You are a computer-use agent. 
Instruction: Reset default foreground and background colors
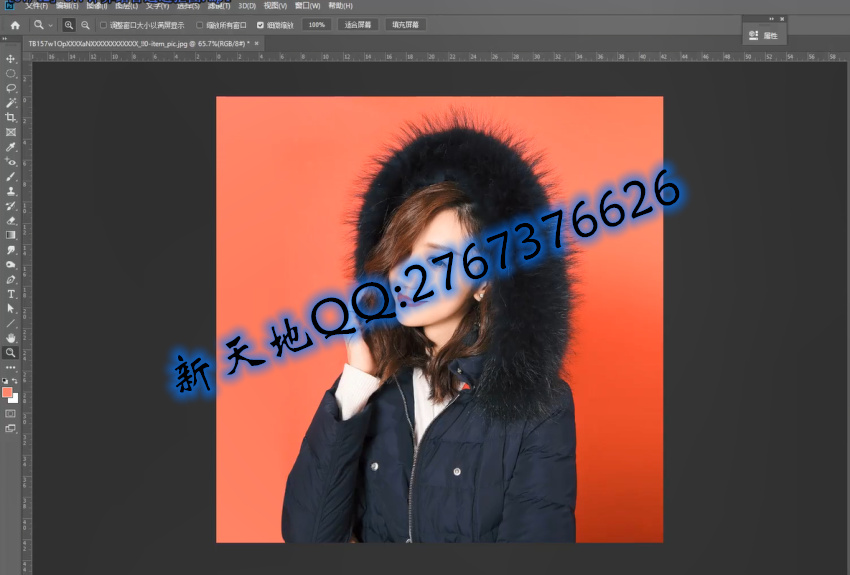coord(5,381)
